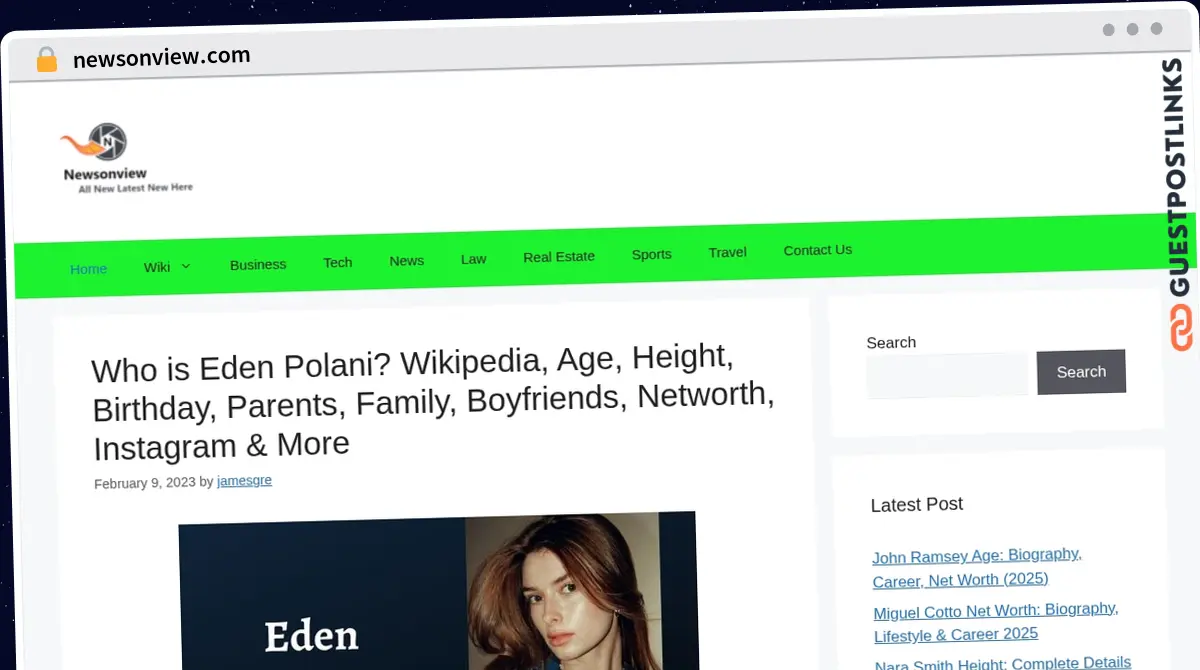Click the orange padlock icon

coord(46,60)
